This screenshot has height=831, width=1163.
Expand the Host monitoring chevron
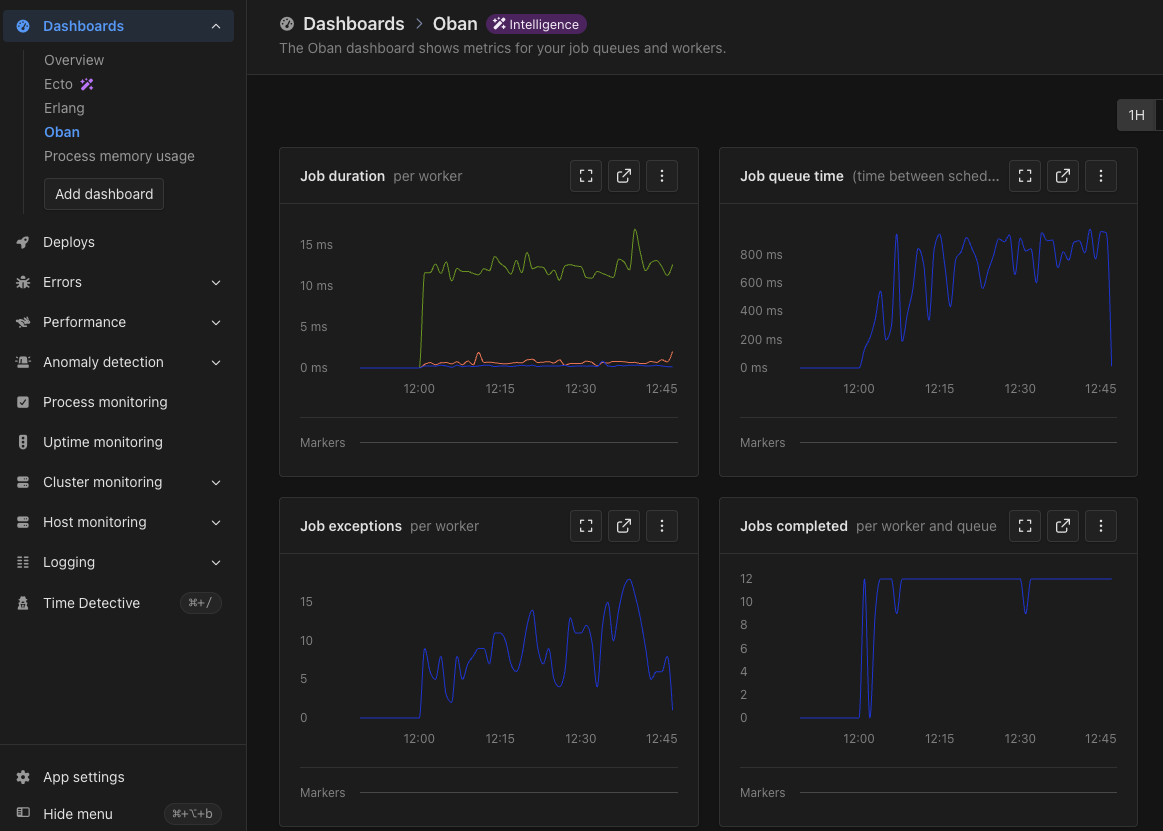coord(216,522)
